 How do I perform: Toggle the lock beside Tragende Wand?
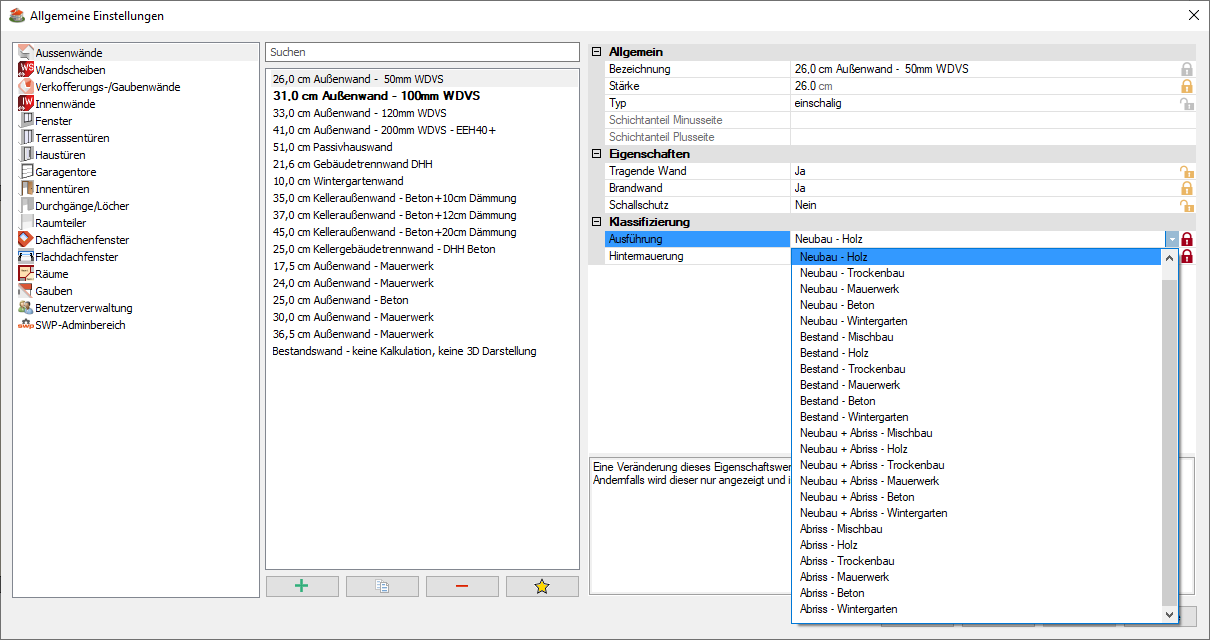[1187, 172]
